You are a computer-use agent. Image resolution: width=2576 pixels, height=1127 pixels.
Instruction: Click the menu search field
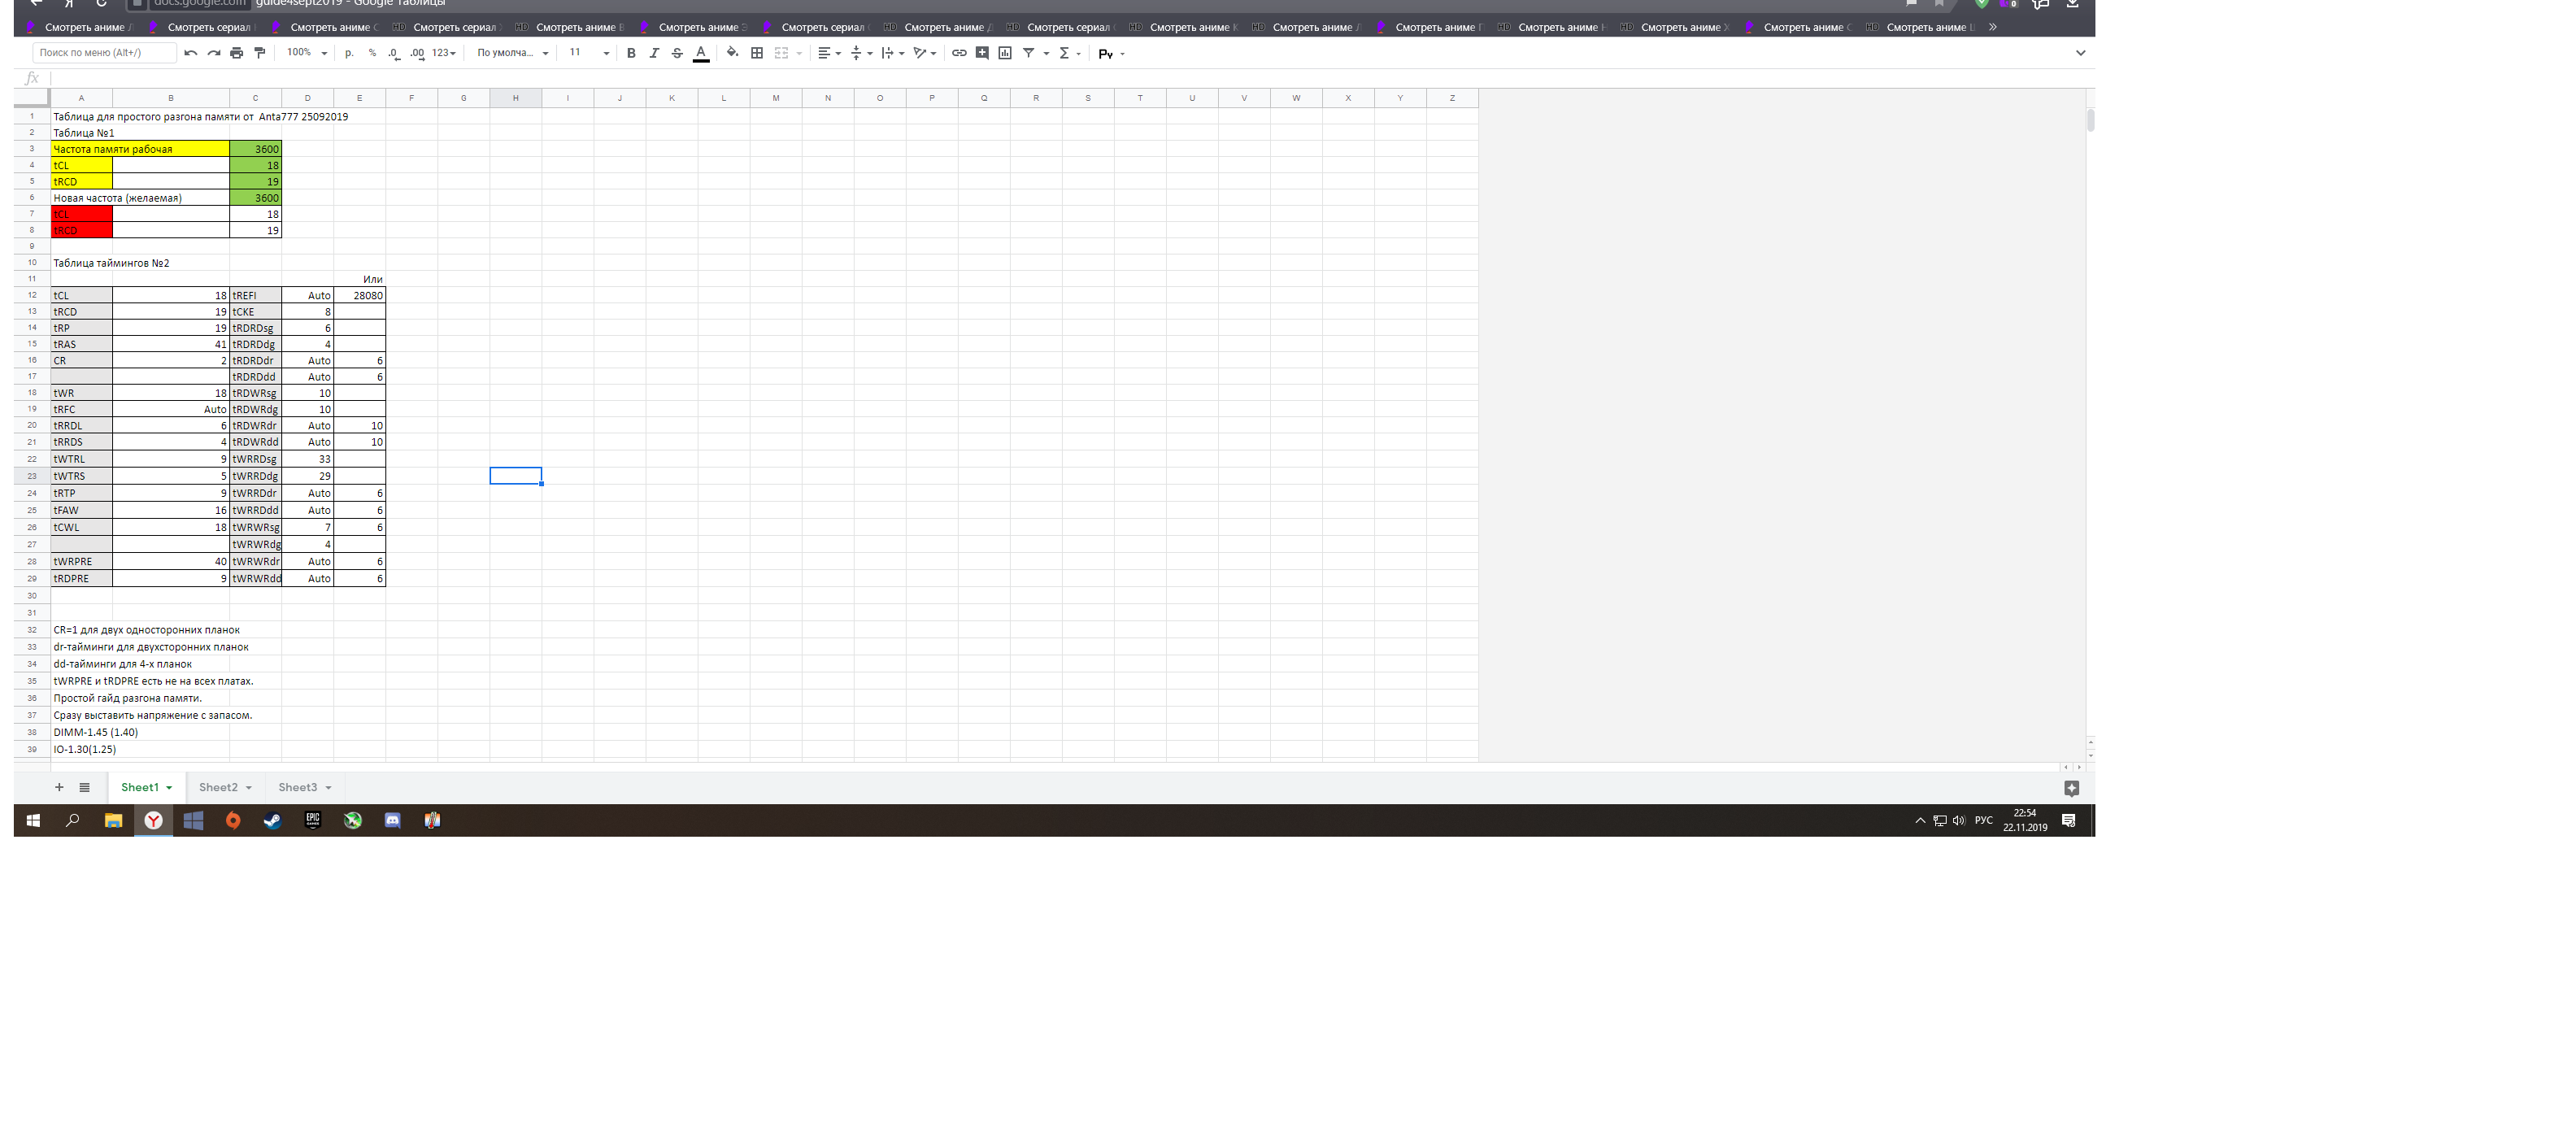[x=104, y=53]
